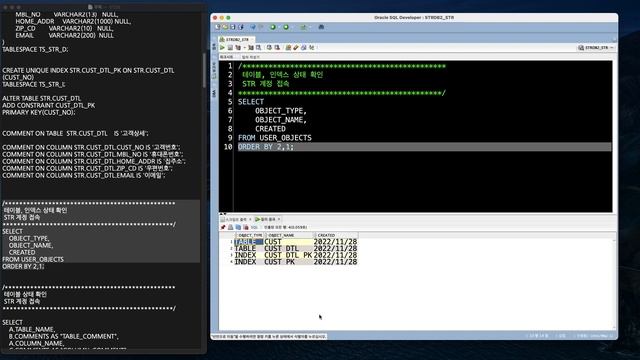Pin the query result with red pin icon
Image resolution: width=640 pixels, height=360 pixels.
click(x=223, y=227)
